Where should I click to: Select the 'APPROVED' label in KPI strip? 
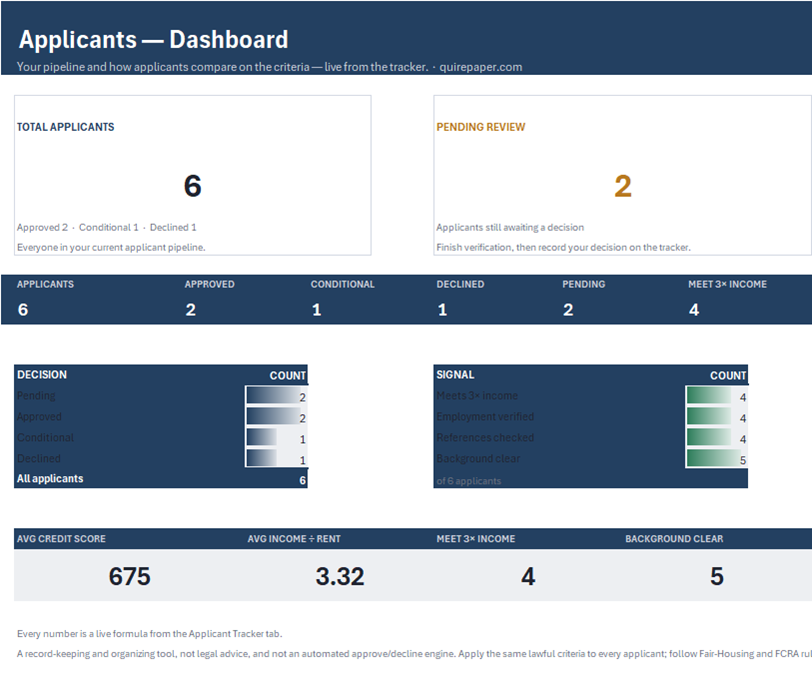tap(210, 284)
